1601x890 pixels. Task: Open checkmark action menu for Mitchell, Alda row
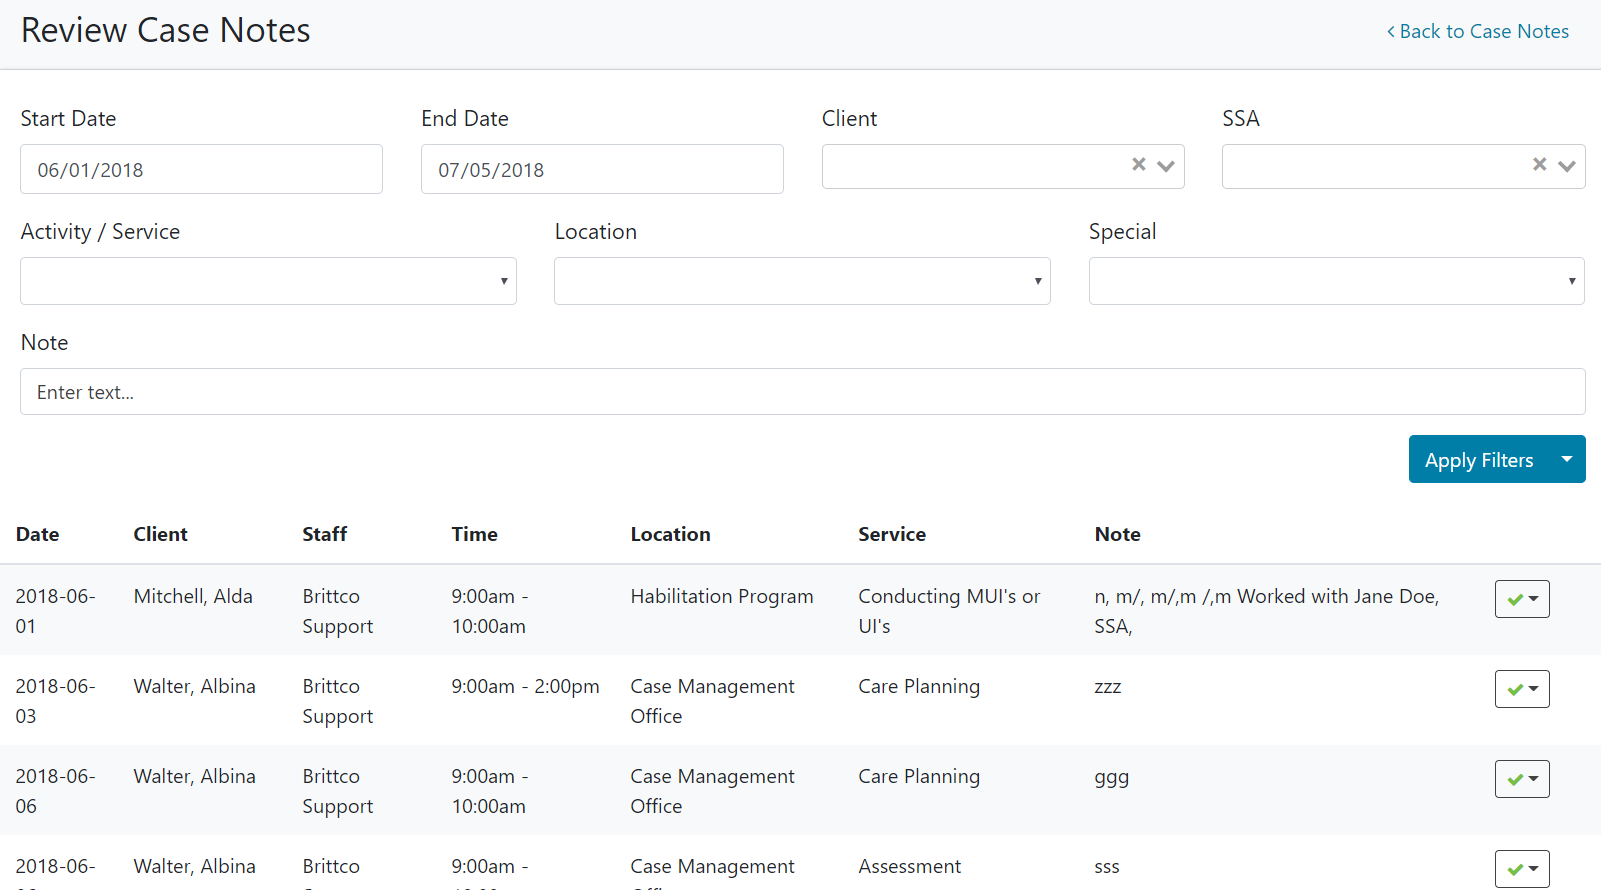1521,599
